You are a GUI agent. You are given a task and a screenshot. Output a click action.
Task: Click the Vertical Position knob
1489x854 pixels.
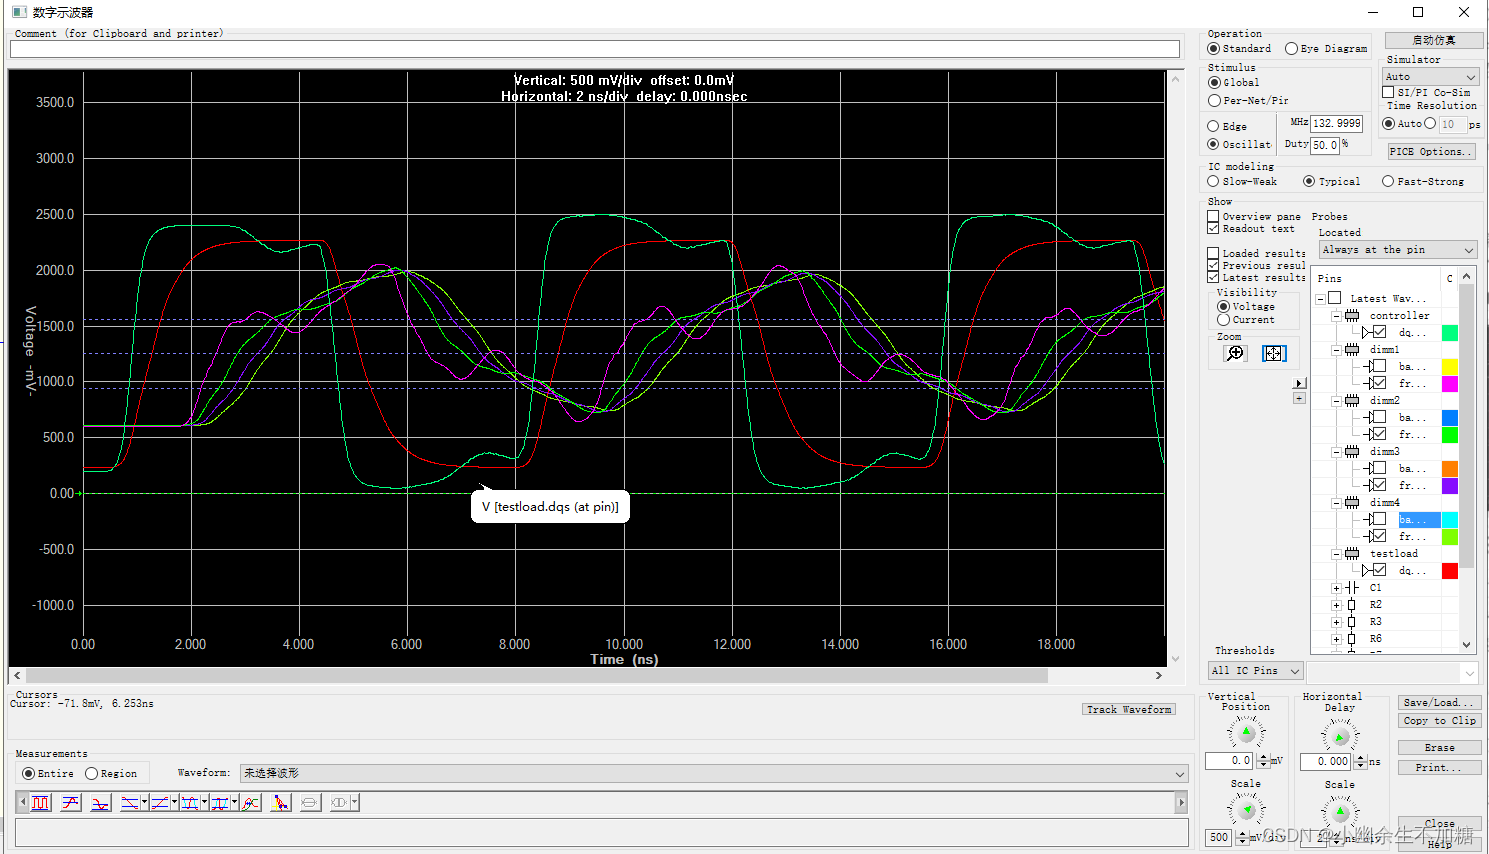click(x=1246, y=733)
